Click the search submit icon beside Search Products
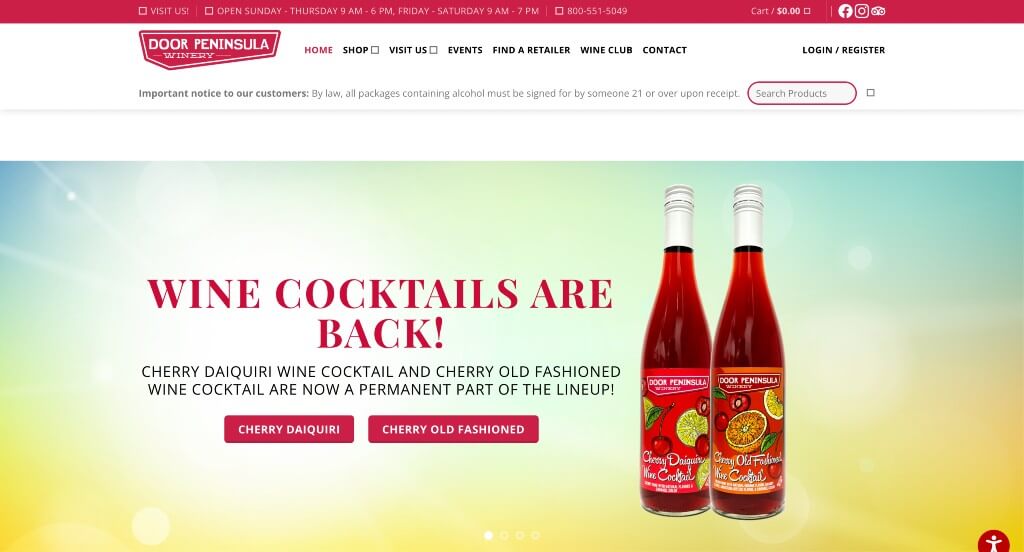The image size is (1024, 552). click(871, 93)
